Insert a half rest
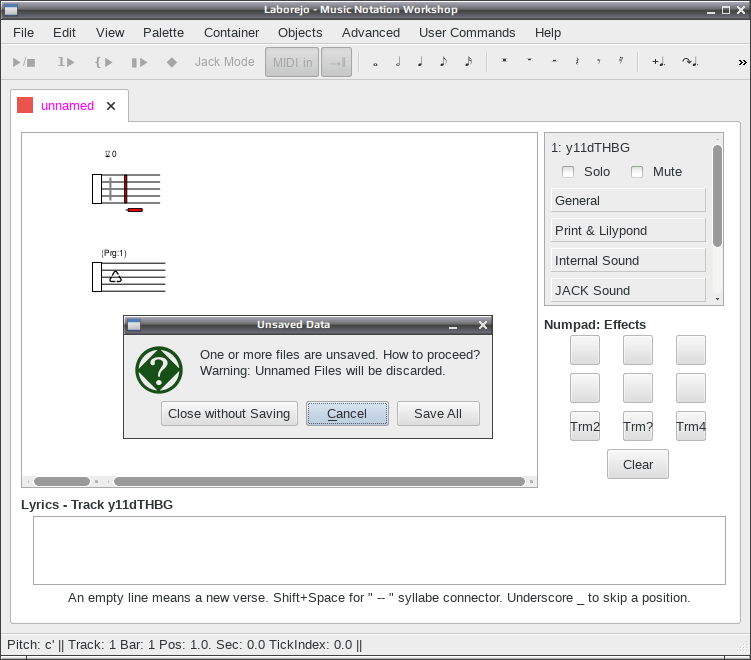751x660 pixels. point(554,61)
